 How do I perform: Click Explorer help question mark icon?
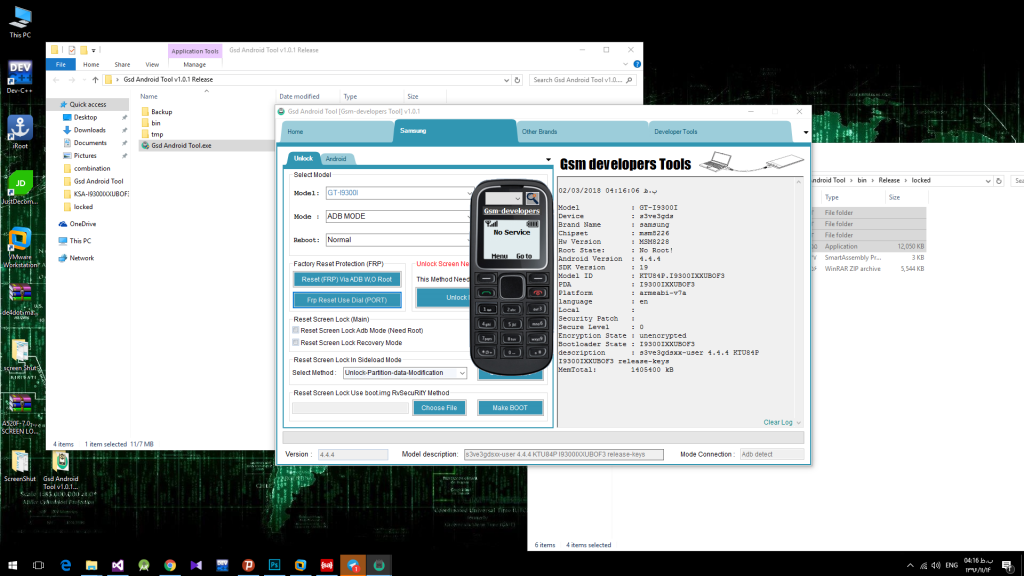coord(637,64)
